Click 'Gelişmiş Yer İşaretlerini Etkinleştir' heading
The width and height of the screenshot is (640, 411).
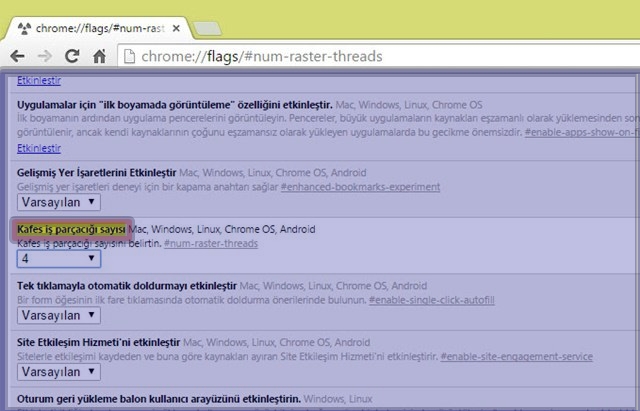coord(96,173)
